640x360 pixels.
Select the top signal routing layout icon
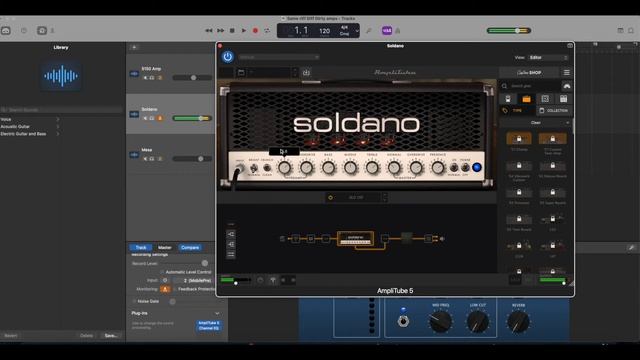click(231, 234)
